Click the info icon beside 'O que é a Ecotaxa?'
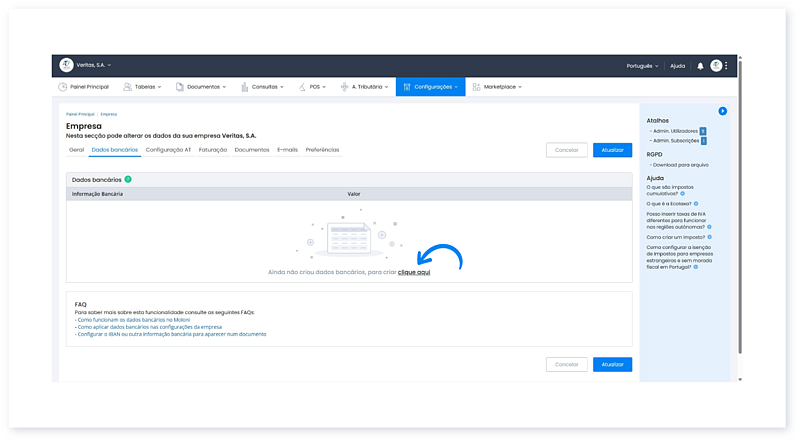 click(x=695, y=204)
